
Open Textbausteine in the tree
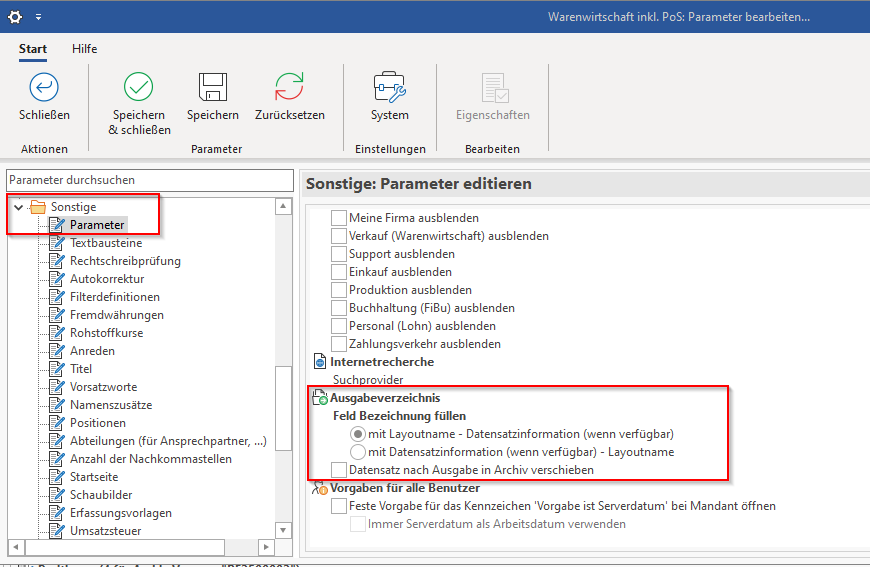(105, 243)
